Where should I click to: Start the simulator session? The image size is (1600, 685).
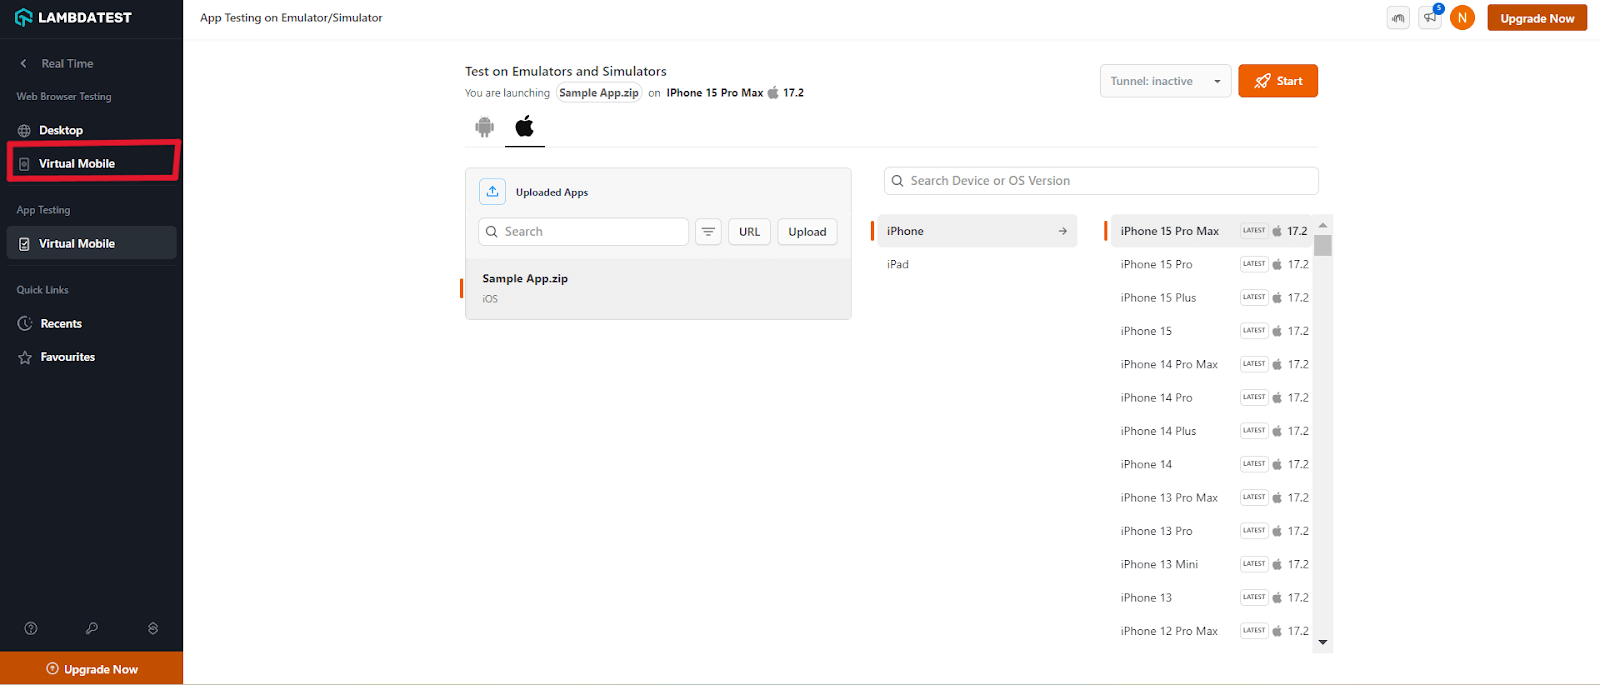1278,81
